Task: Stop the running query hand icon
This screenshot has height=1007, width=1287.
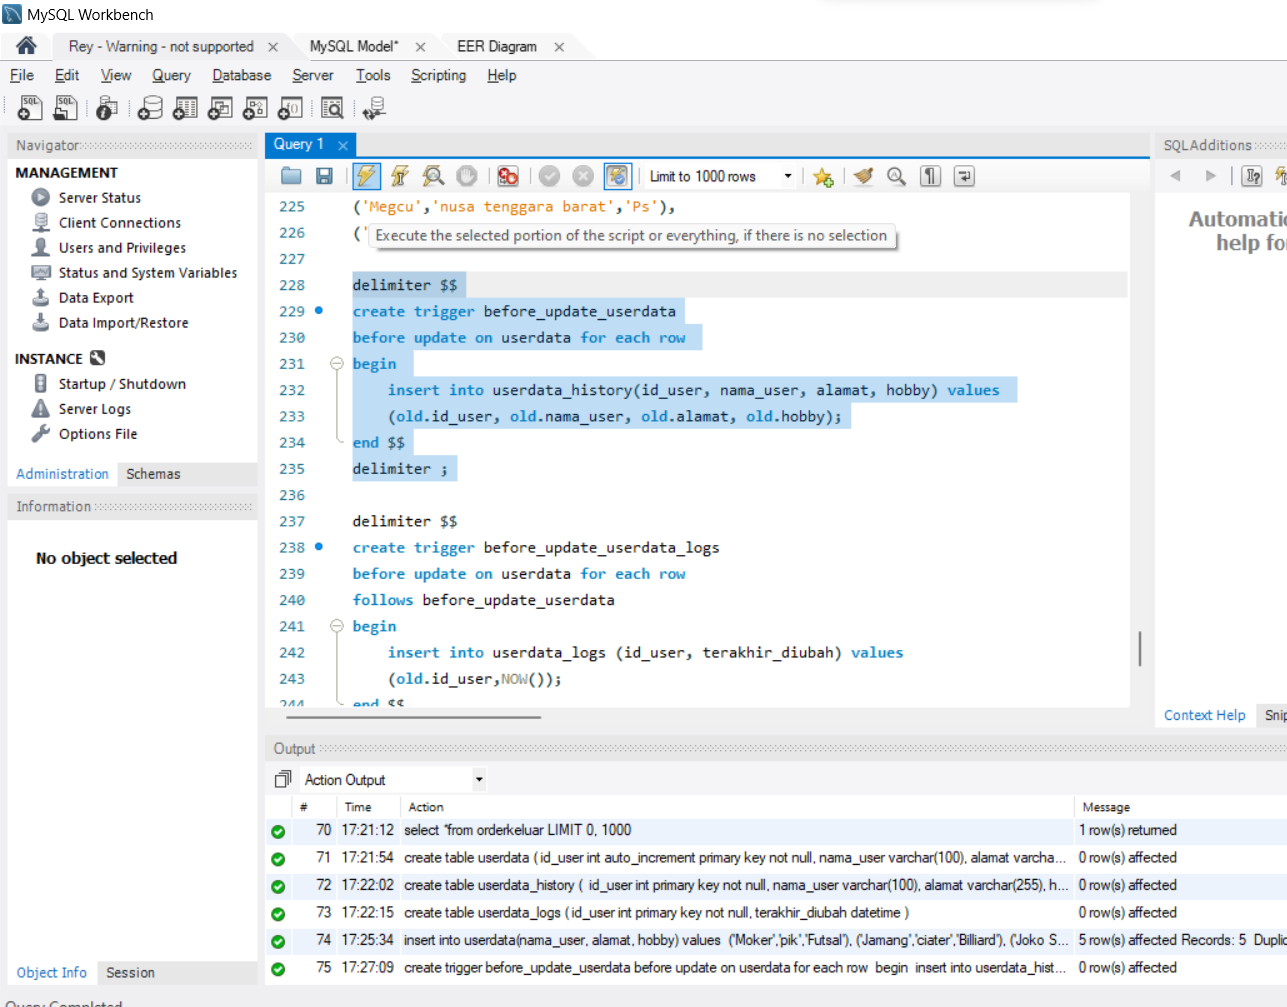Action: 466,176
